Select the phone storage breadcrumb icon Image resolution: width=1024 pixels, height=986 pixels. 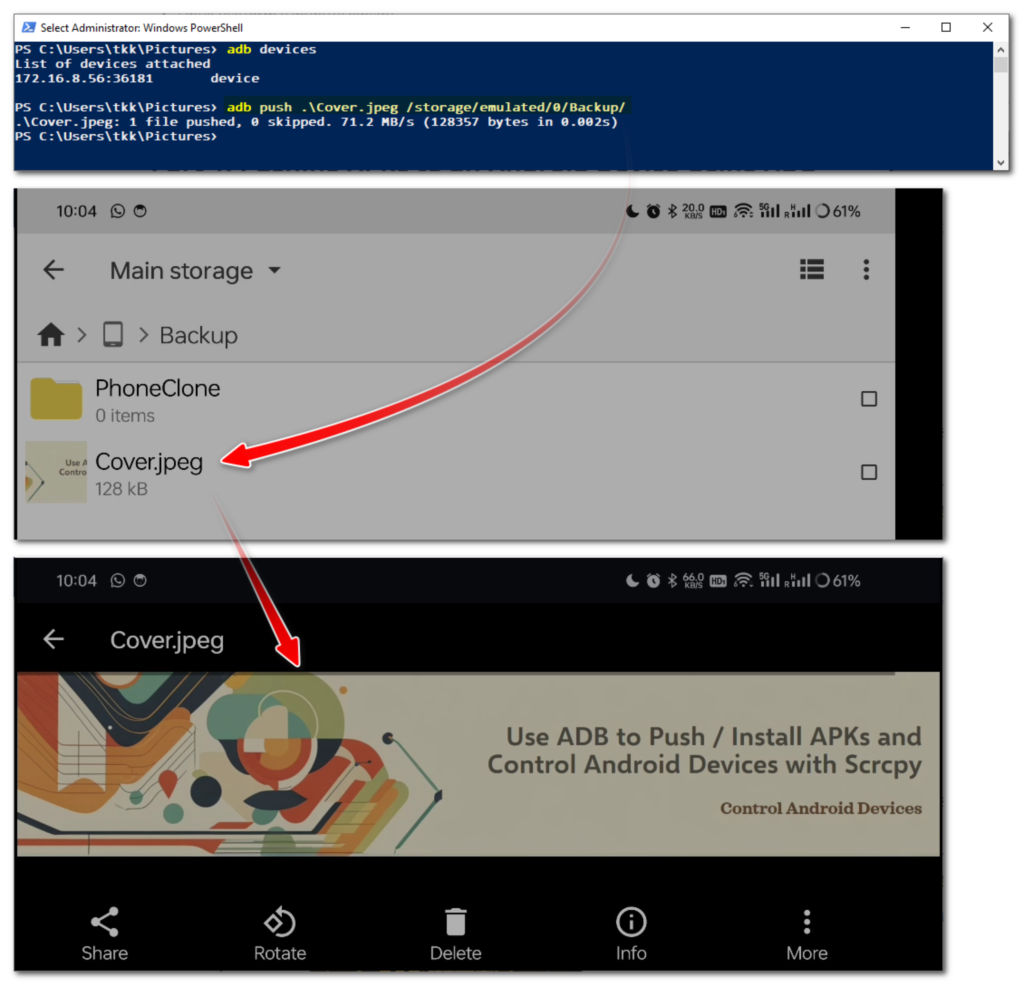pyautogui.click(x=113, y=335)
